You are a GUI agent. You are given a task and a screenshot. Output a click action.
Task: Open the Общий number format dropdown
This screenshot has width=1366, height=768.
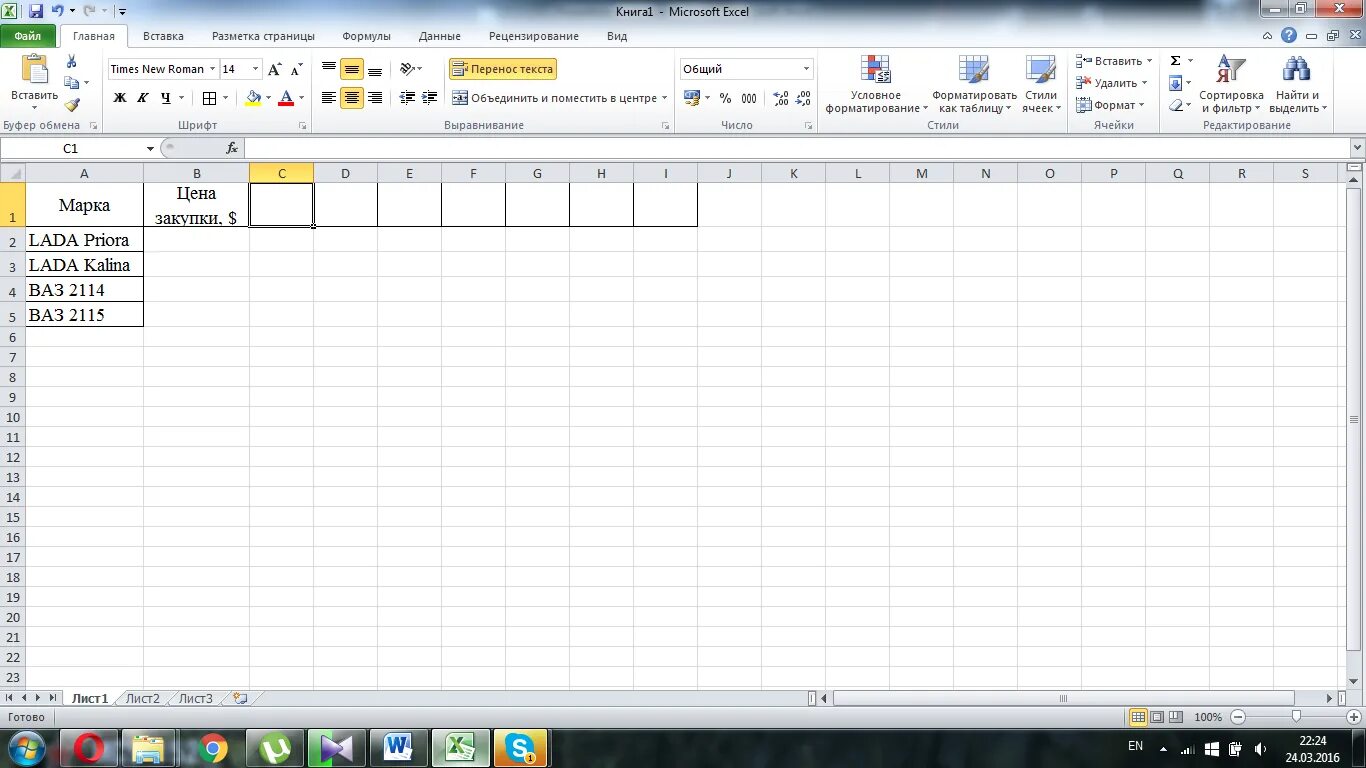(806, 69)
